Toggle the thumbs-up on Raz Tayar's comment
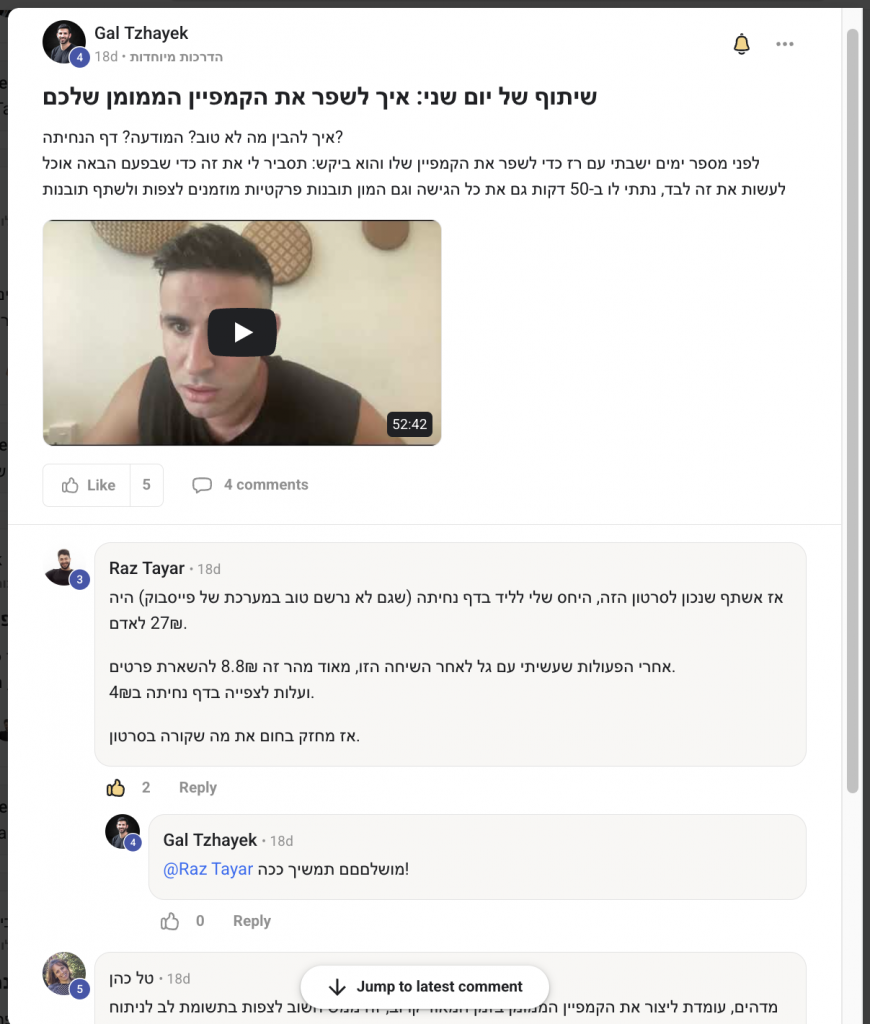The width and height of the screenshot is (870, 1024). pyautogui.click(x=116, y=788)
